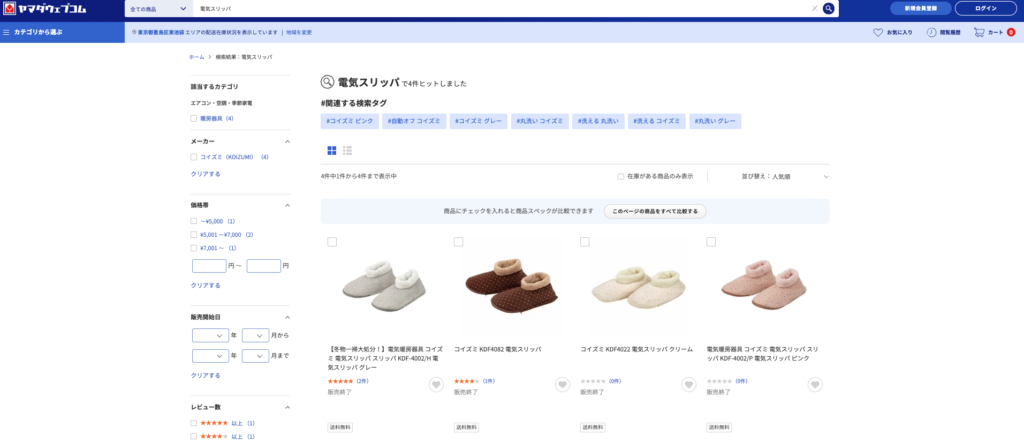Open the browsing history clock icon
The width and height of the screenshot is (1024, 442).
pyautogui.click(x=931, y=32)
